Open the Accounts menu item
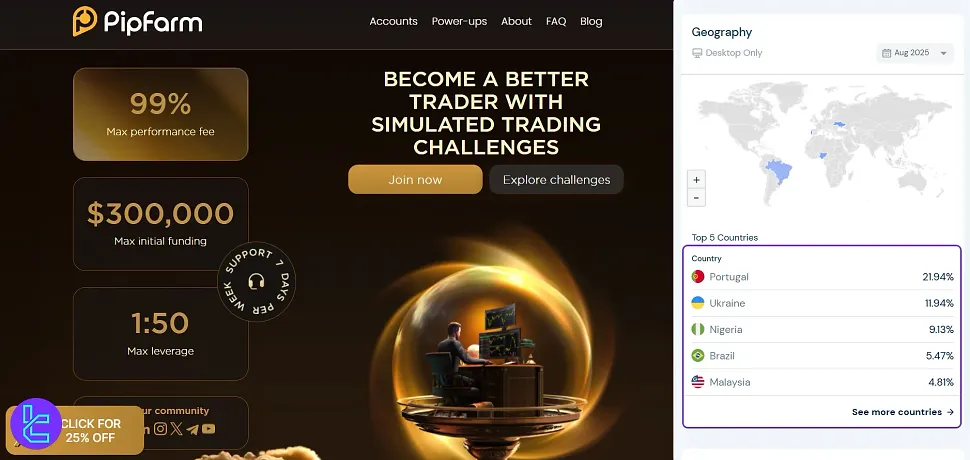This screenshot has height=460, width=970. point(393,22)
